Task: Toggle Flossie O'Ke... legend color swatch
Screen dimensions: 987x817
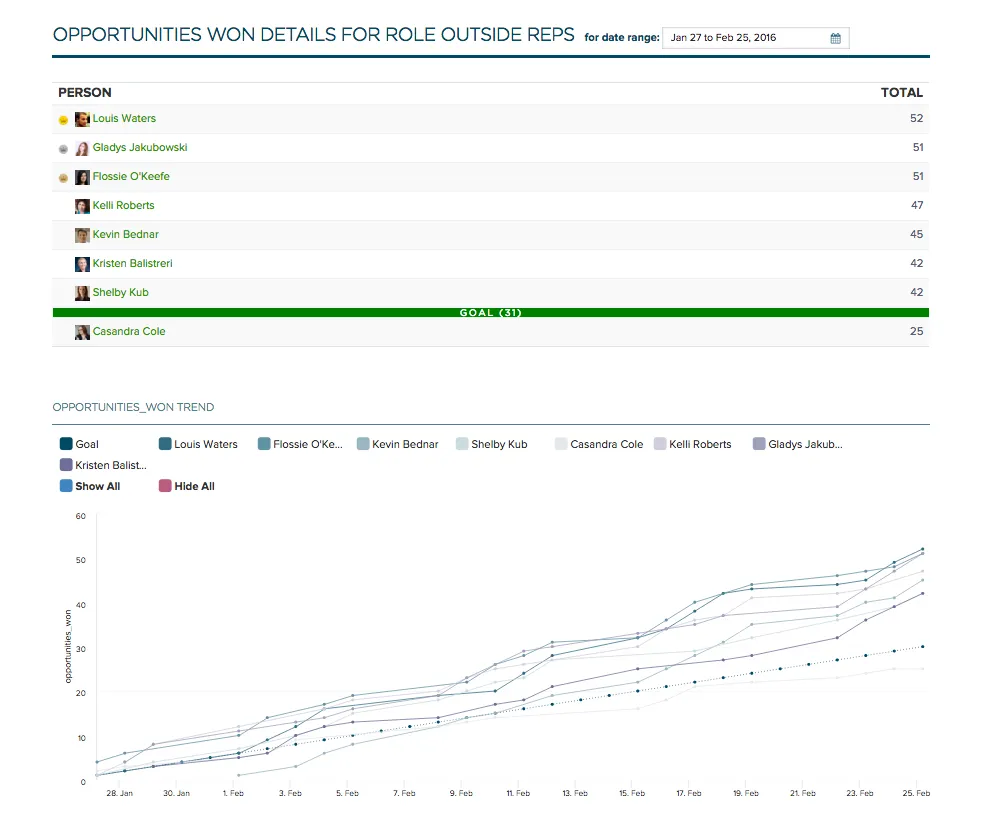Action: [264, 444]
